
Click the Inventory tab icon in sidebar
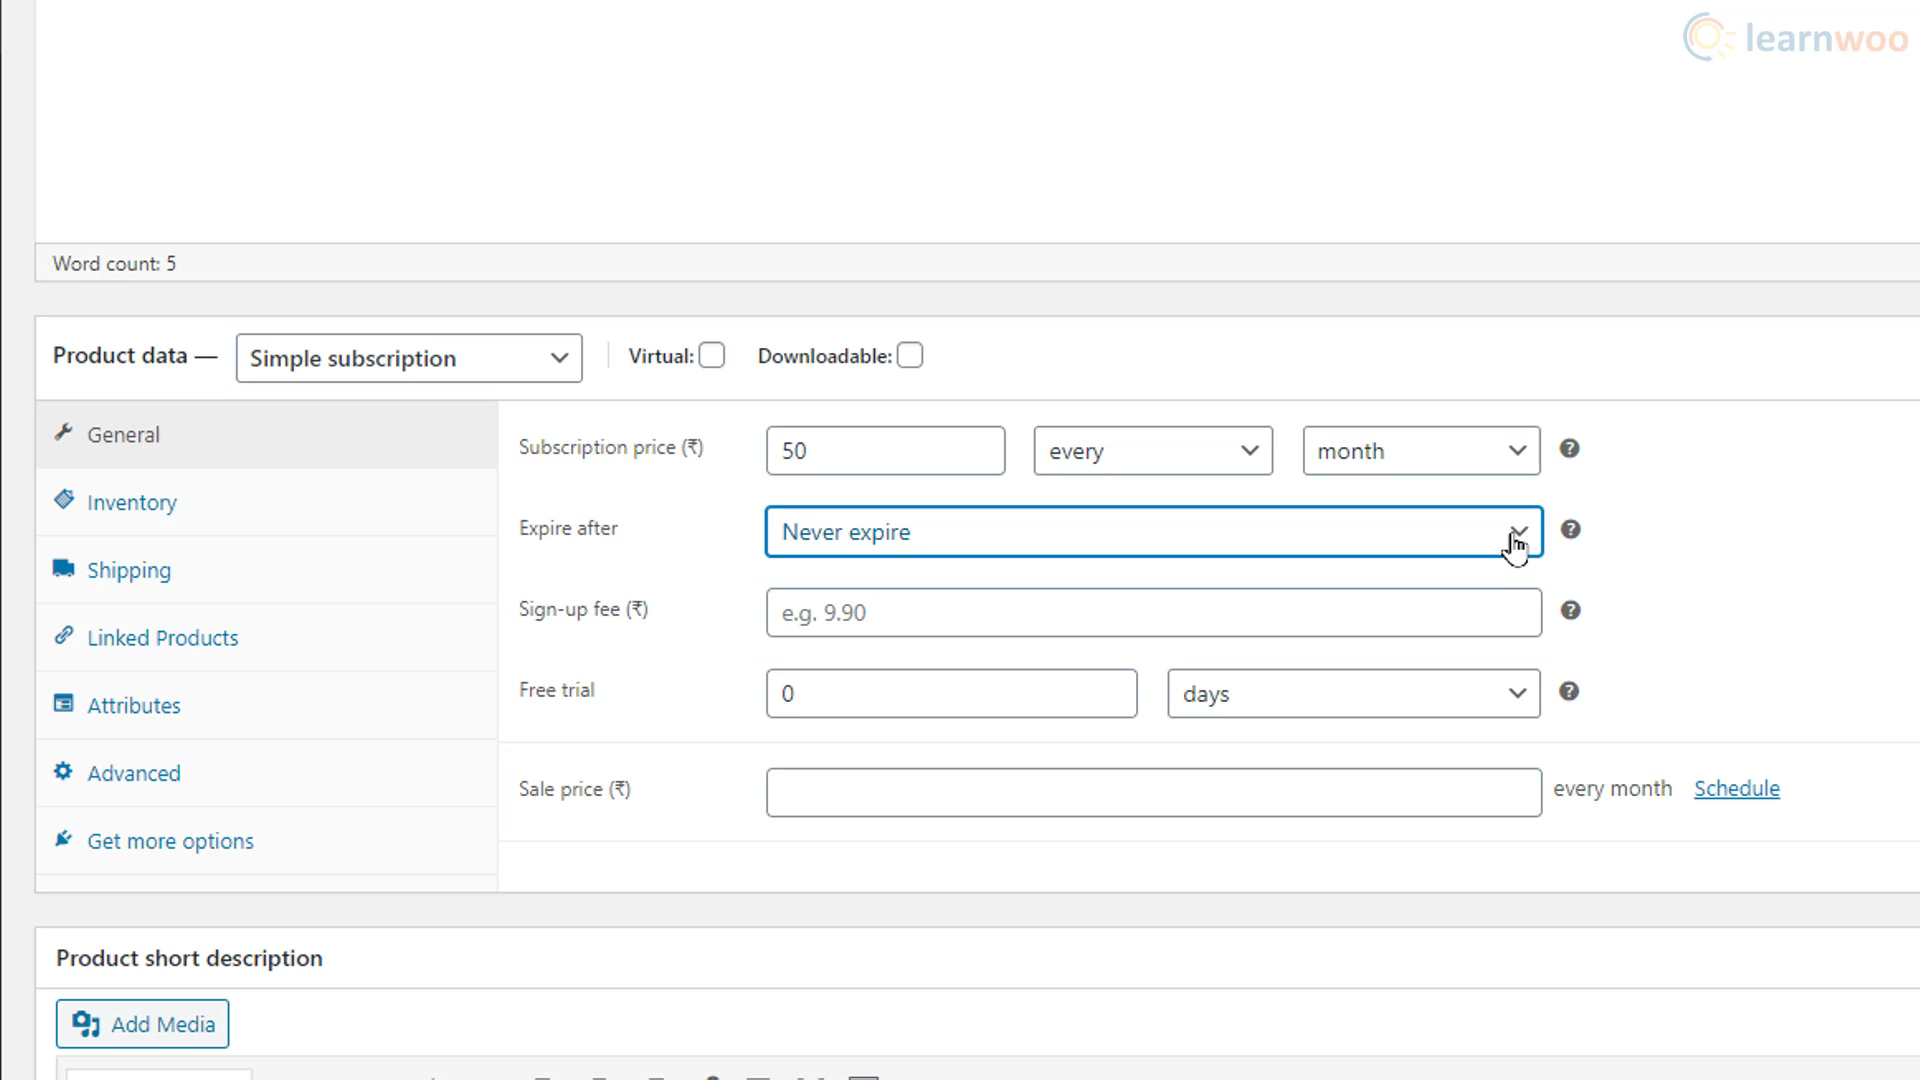(x=63, y=500)
